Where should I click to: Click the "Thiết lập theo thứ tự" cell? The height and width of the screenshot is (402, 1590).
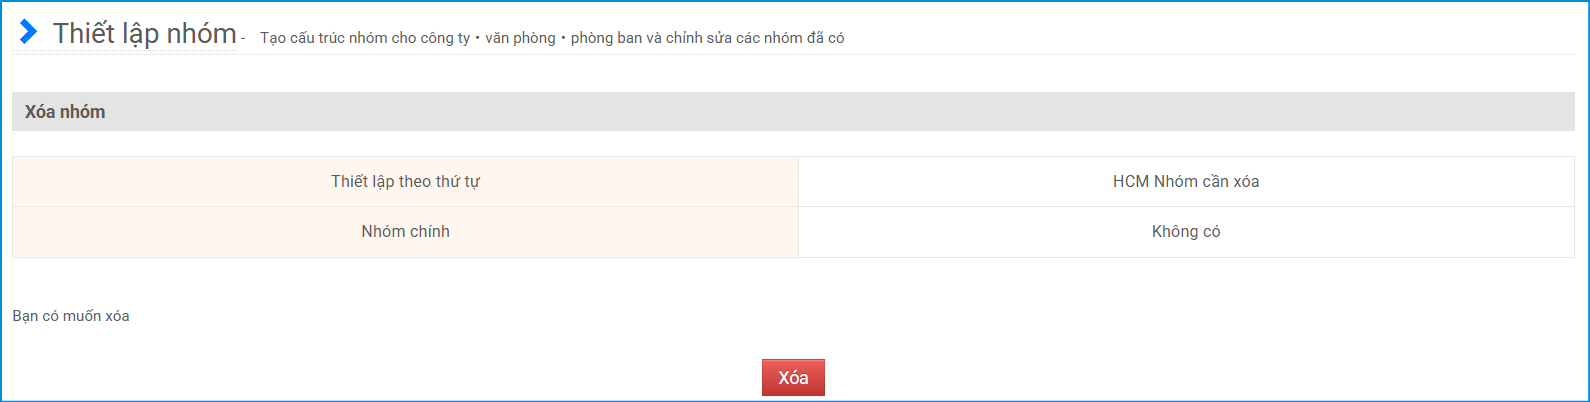(405, 182)
